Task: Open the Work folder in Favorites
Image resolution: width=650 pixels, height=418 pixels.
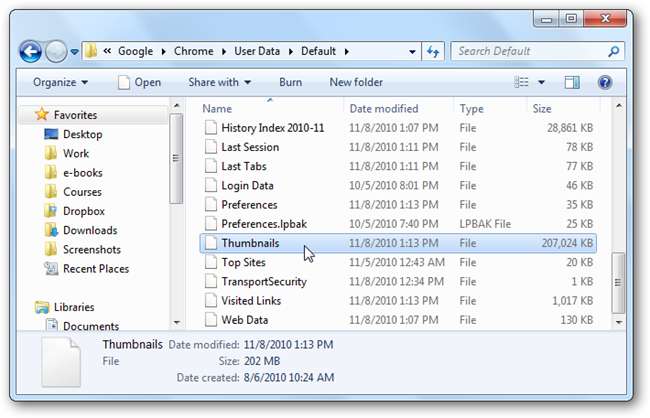Action: (x=76, y=153)
